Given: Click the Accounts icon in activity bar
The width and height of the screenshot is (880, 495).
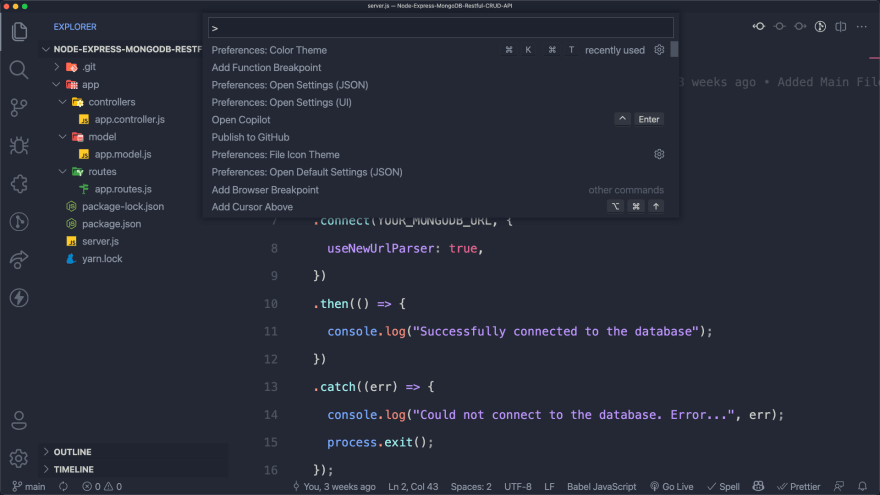Looking at the screenshot, I should point(19,420).
